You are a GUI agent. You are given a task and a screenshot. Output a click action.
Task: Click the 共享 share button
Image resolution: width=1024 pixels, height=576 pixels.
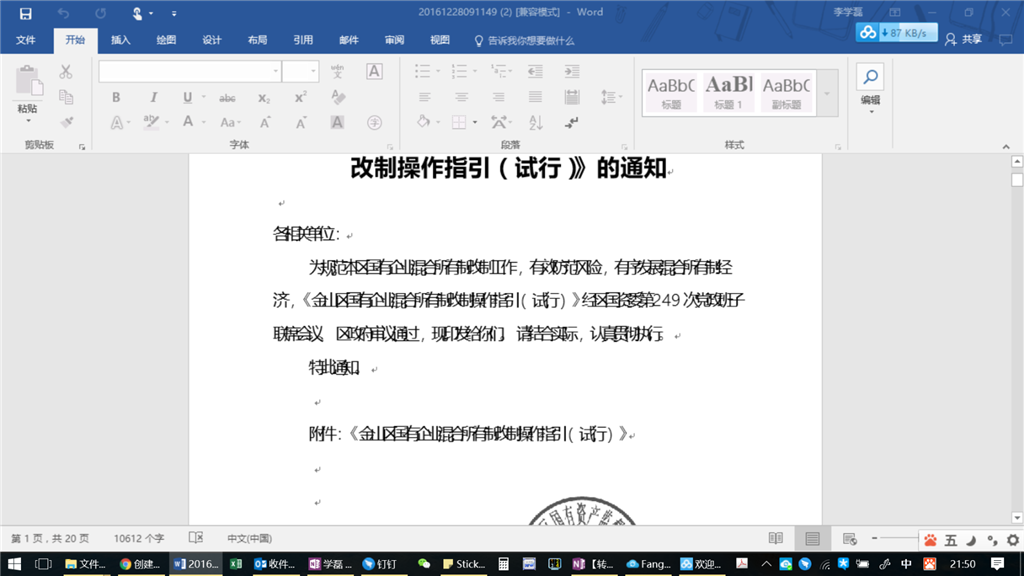[x=963, y=40]
